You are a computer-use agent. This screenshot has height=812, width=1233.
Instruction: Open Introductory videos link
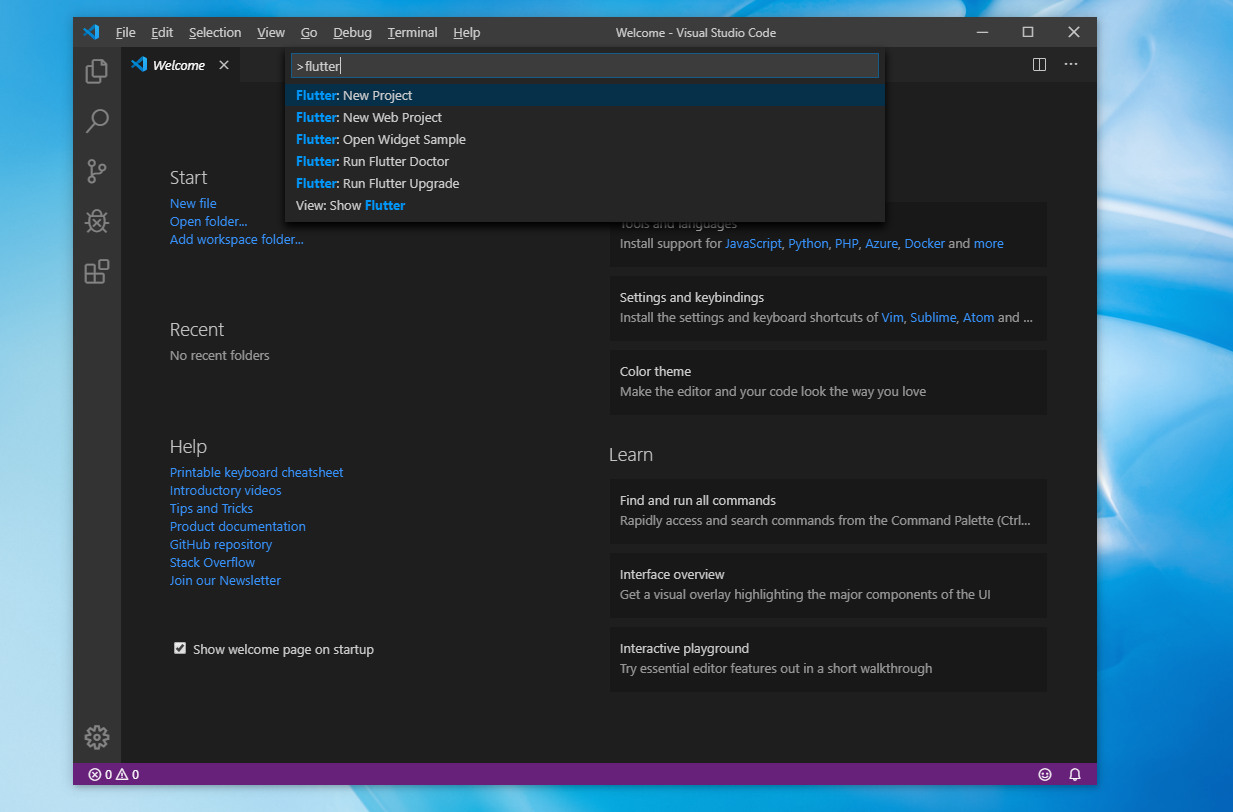[x=226, y=490]
